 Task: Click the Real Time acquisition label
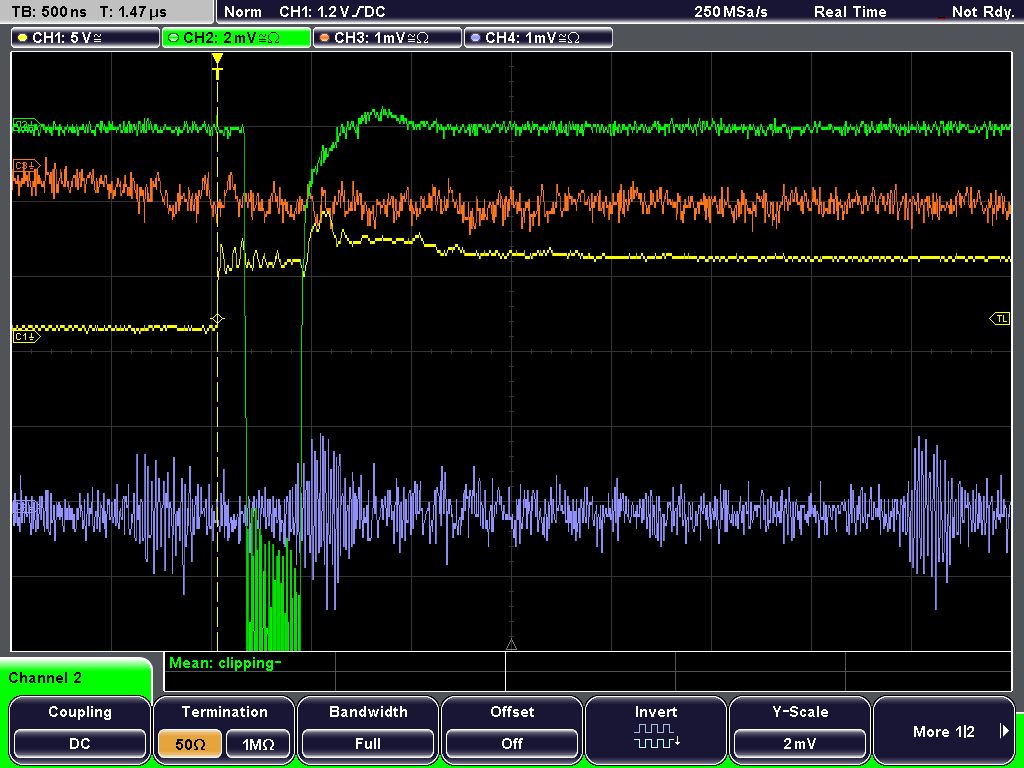[x=850, y=12]
